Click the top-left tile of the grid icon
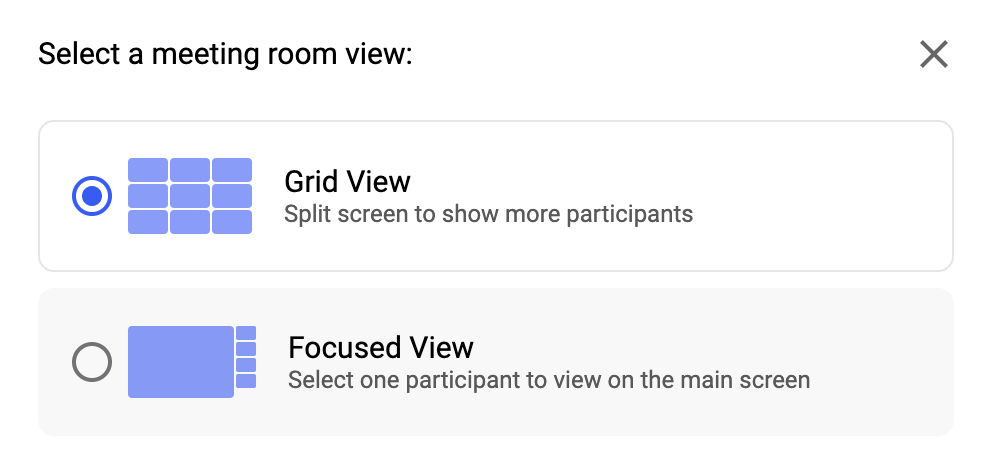Image resolution: width=994 pixels, height=468 pixels. pos(148,170)
